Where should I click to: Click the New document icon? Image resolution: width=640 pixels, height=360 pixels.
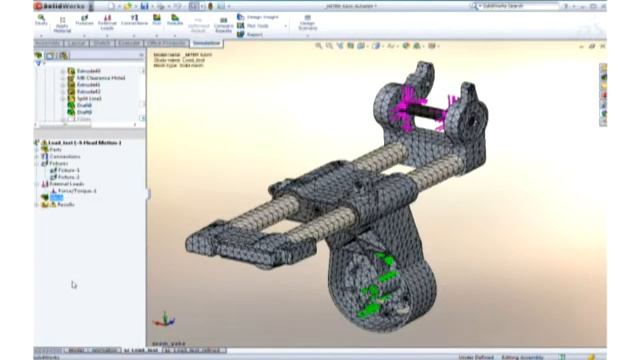[x=112, y=6]
